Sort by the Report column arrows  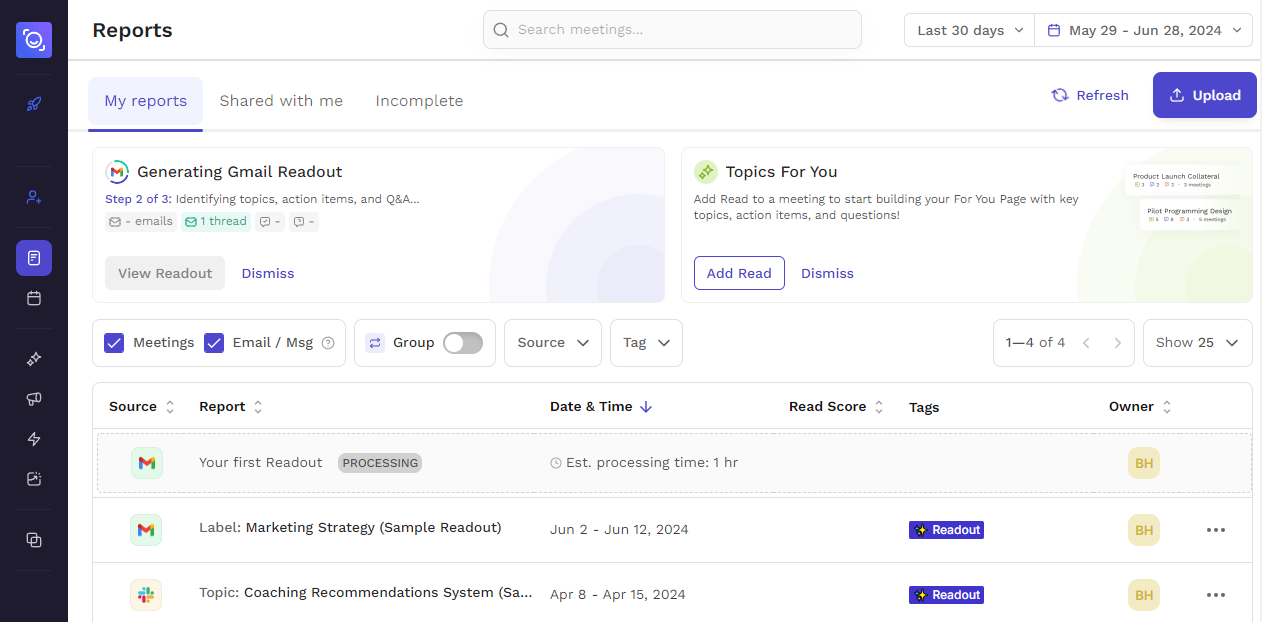258,407
